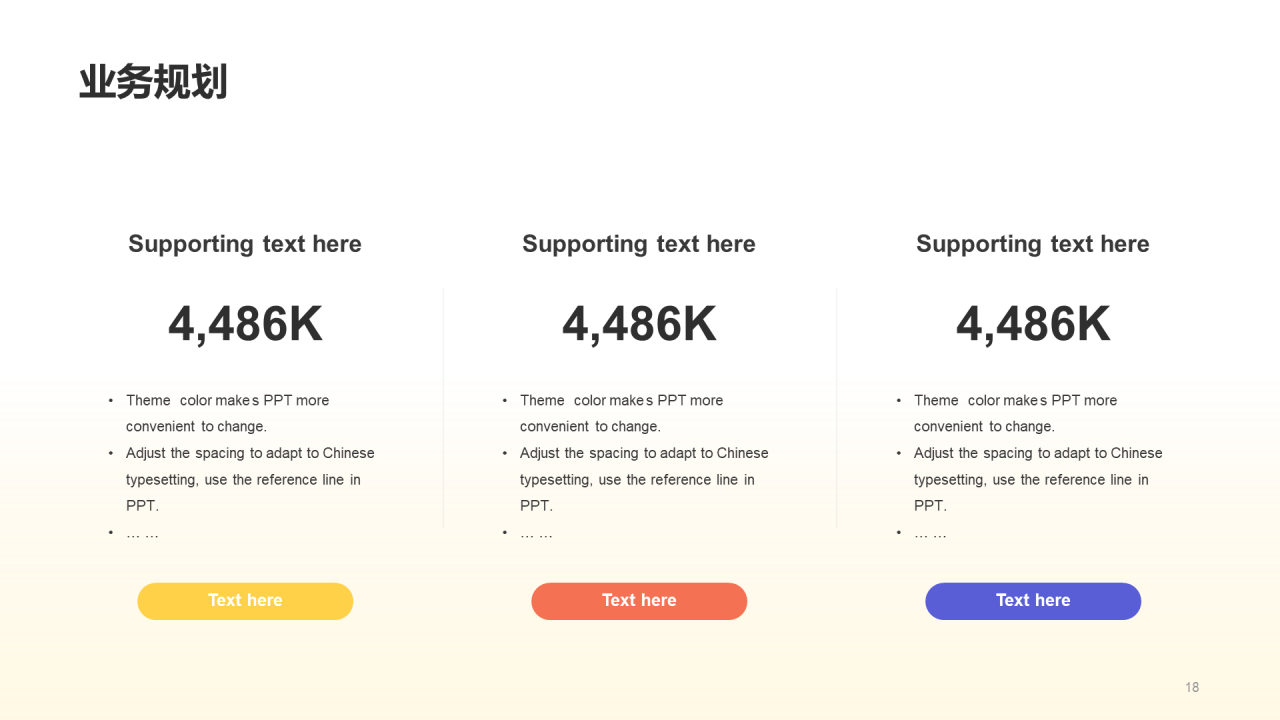Click the right column's Theme color bullet

click(1015, 413)
